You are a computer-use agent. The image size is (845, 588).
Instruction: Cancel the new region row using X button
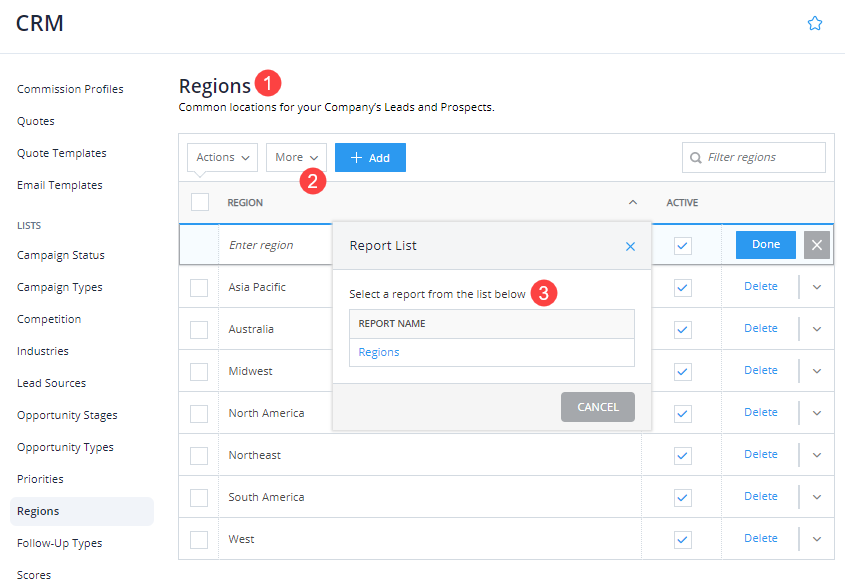(816, 245)
